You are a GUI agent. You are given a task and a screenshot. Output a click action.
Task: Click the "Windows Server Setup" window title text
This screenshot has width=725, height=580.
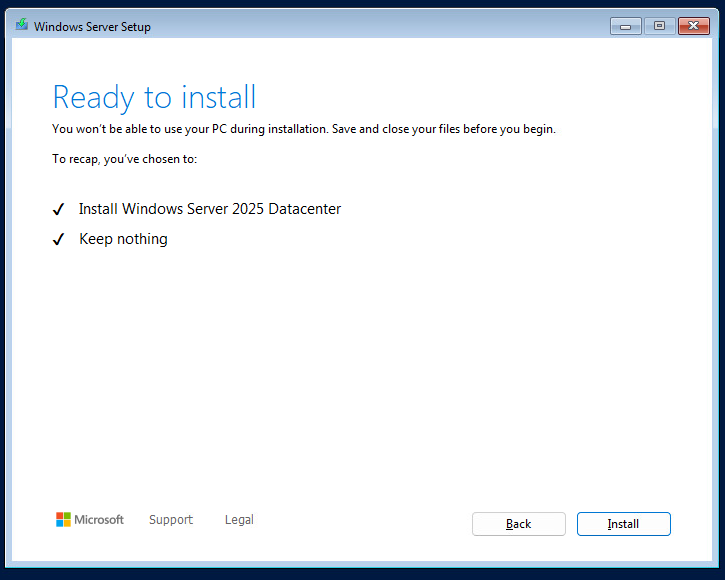(x=92, y=27)
